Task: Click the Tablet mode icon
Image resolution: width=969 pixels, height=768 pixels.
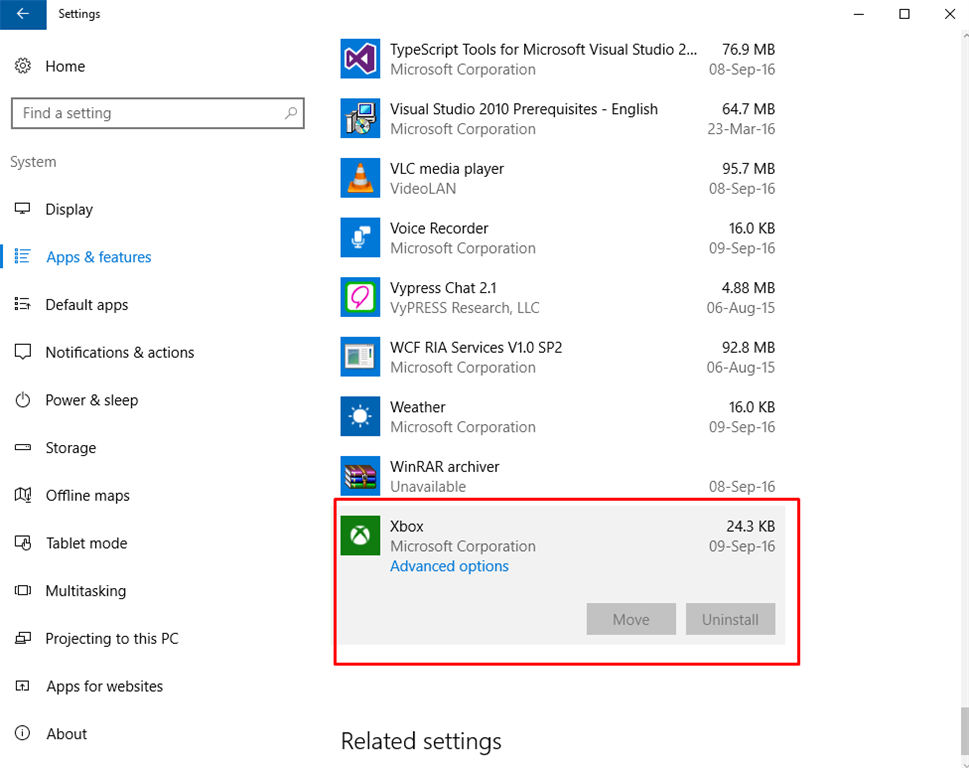Action: click(x=23, y=542)
